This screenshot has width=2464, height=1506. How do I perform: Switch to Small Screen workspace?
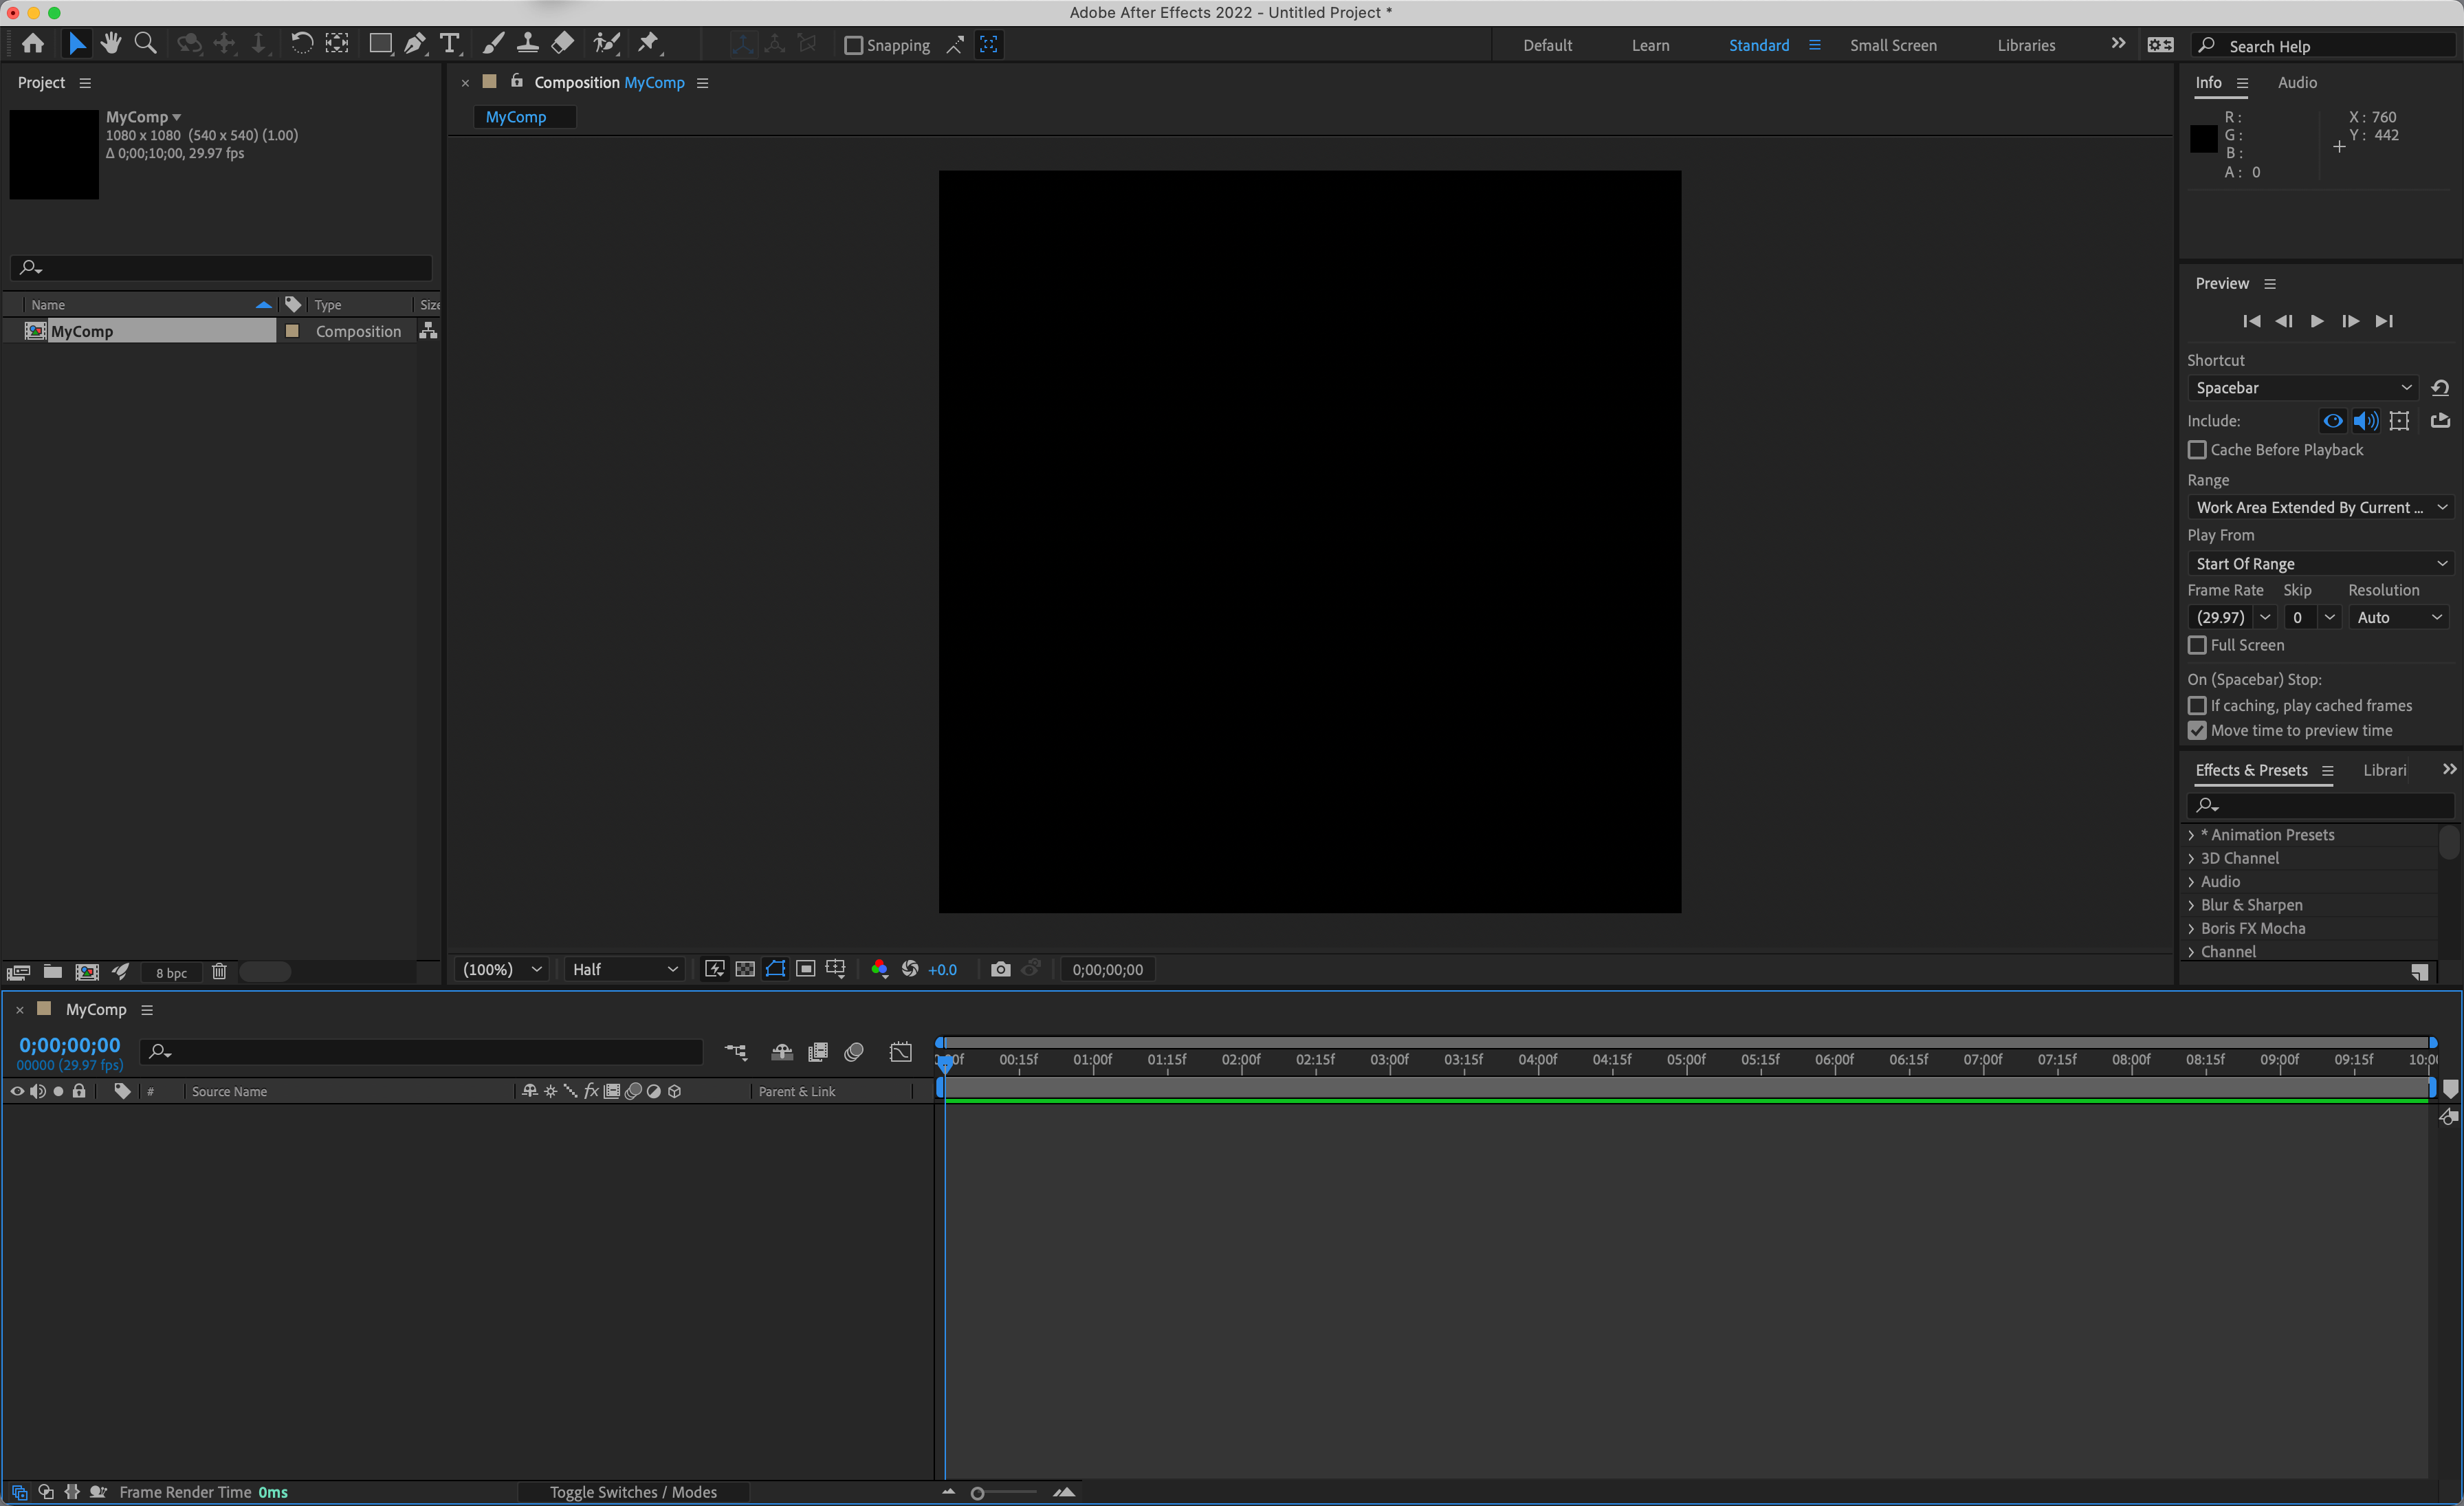1892,45
